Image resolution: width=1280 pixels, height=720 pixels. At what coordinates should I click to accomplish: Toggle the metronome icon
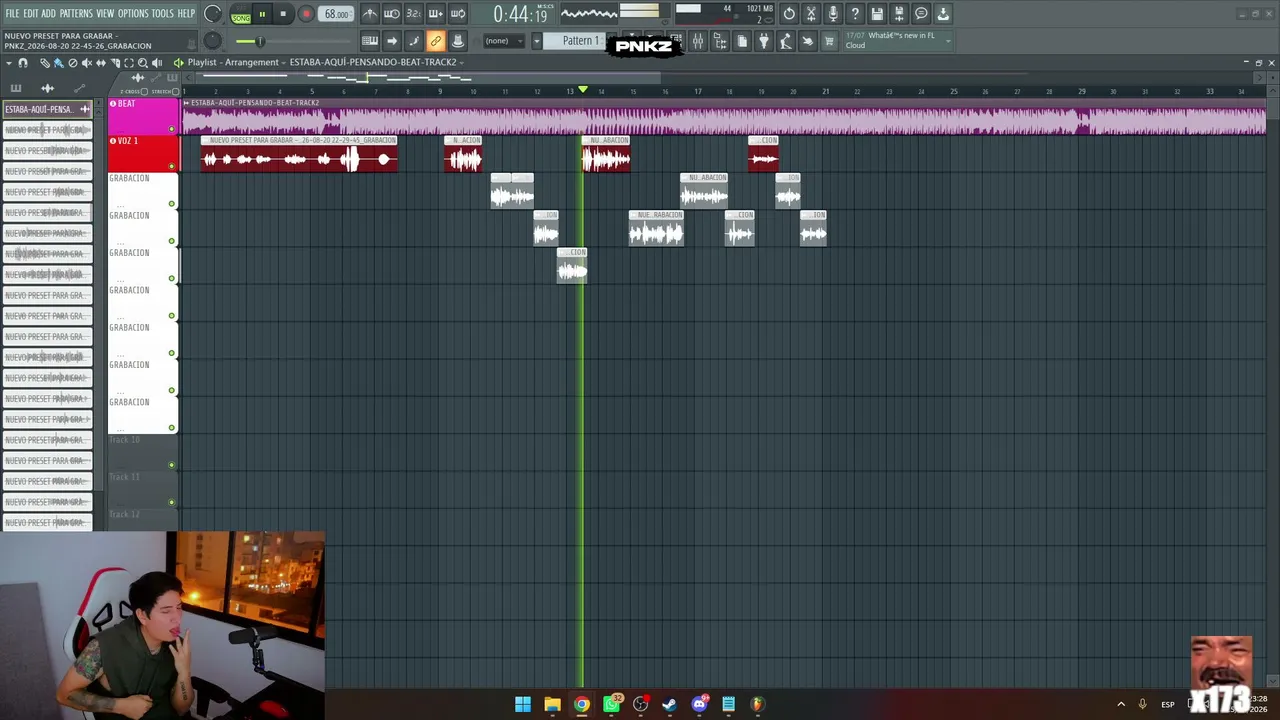pyautogui.click(x=370, y=14)
